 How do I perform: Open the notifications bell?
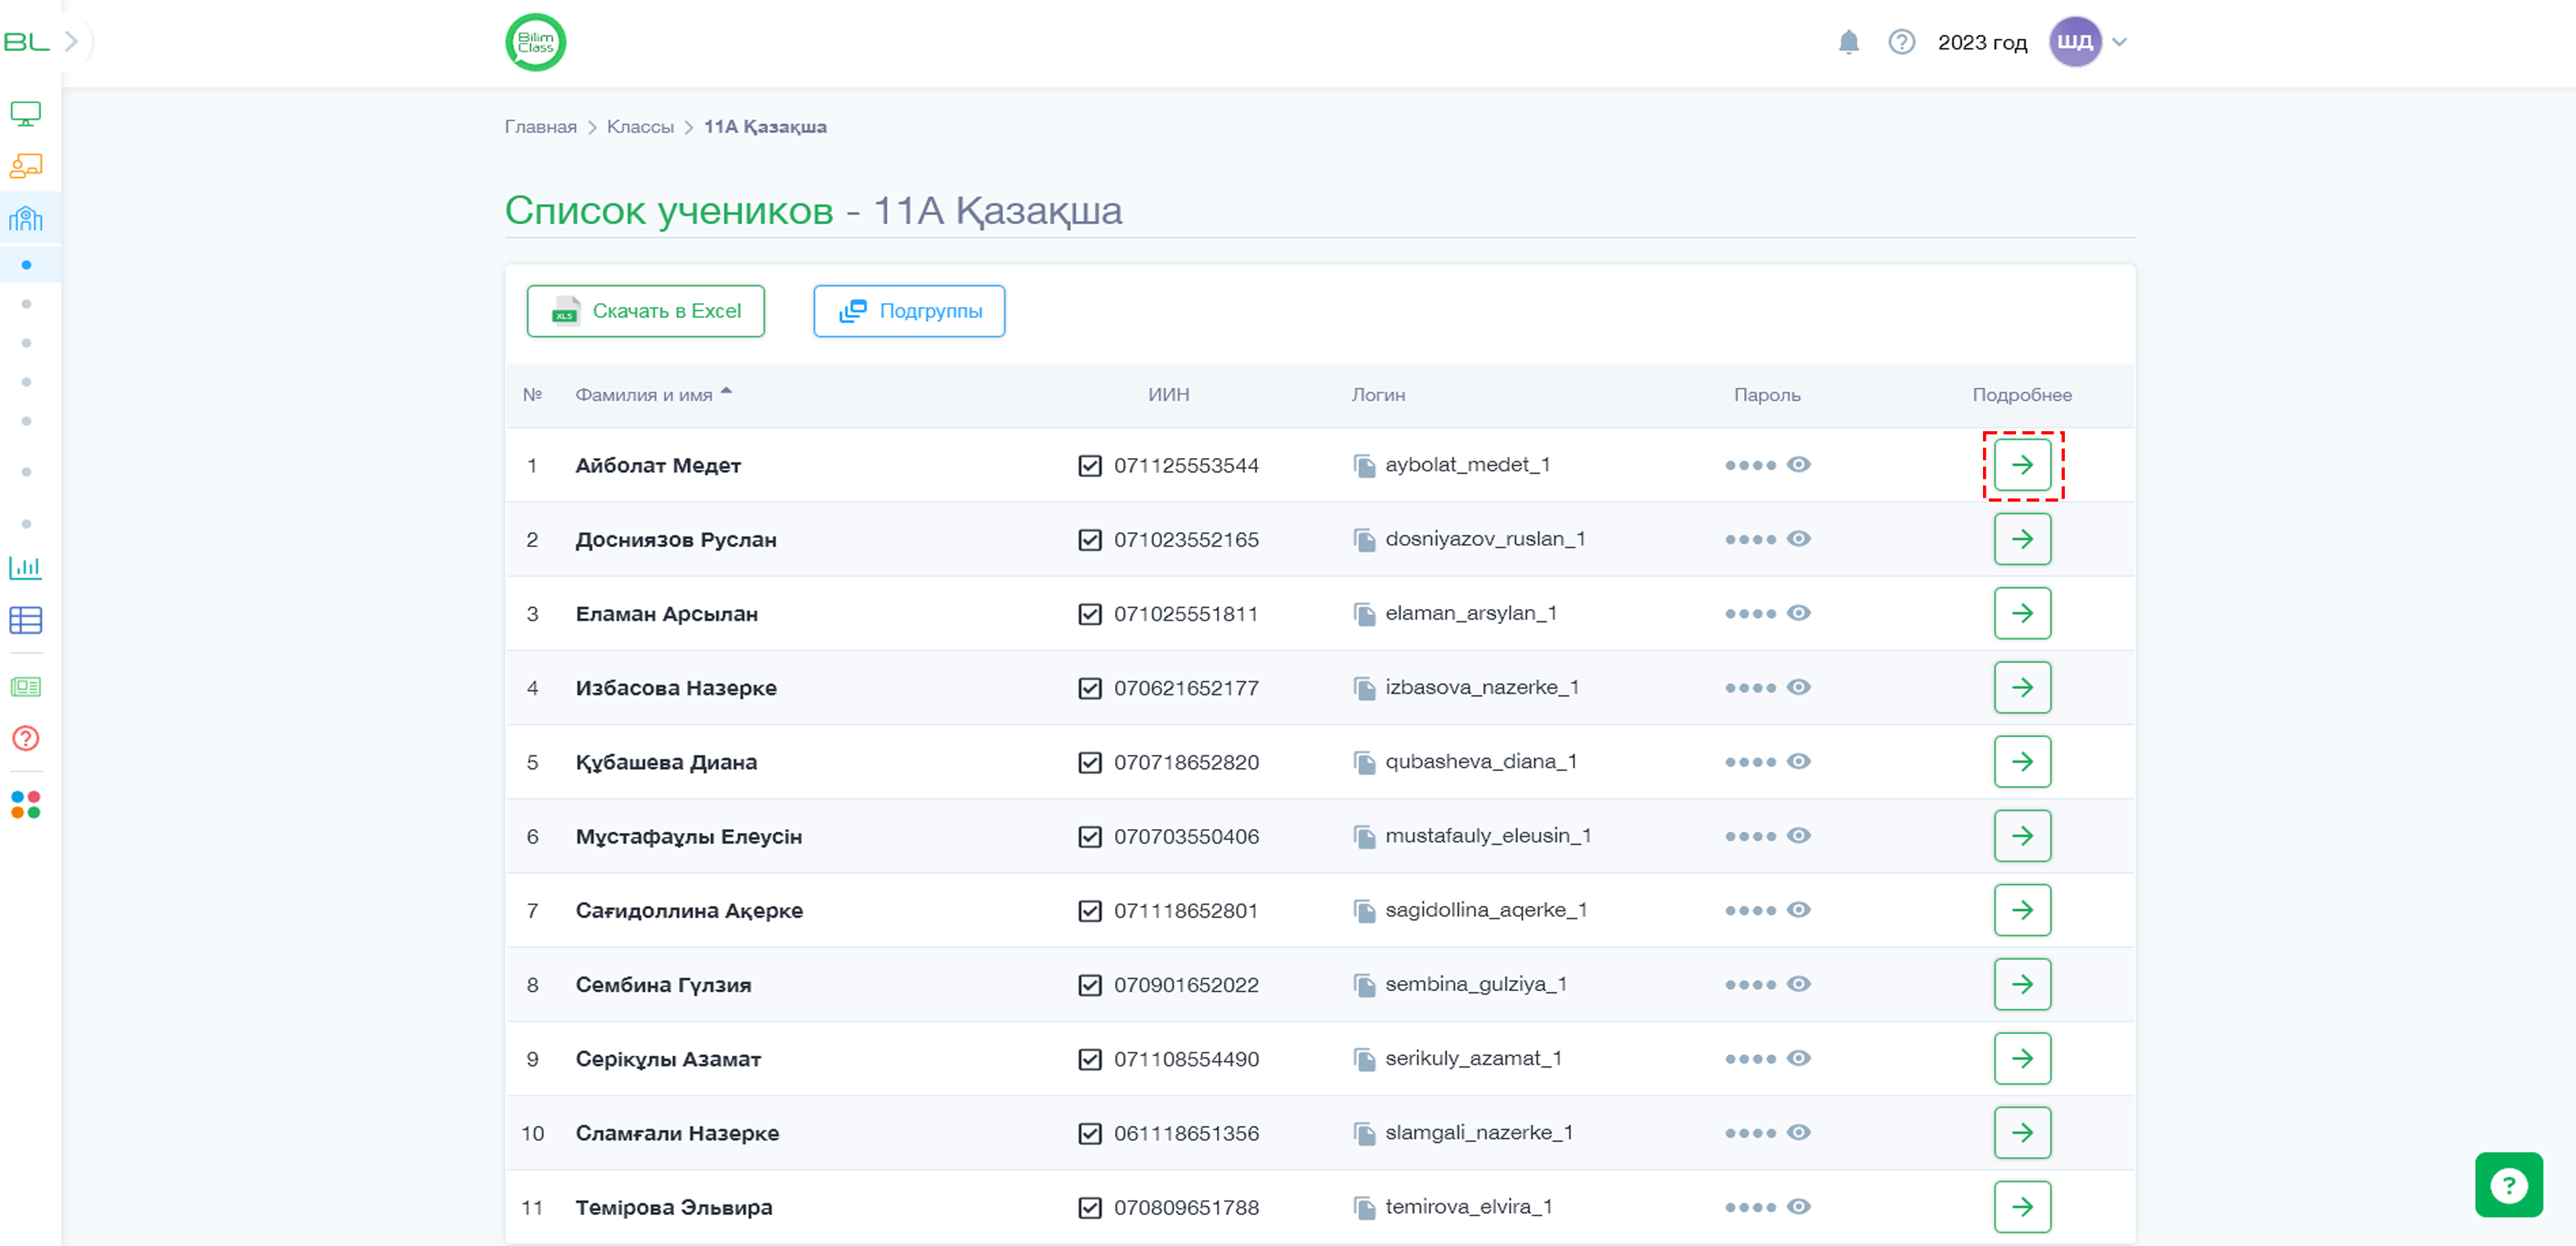1848,42
